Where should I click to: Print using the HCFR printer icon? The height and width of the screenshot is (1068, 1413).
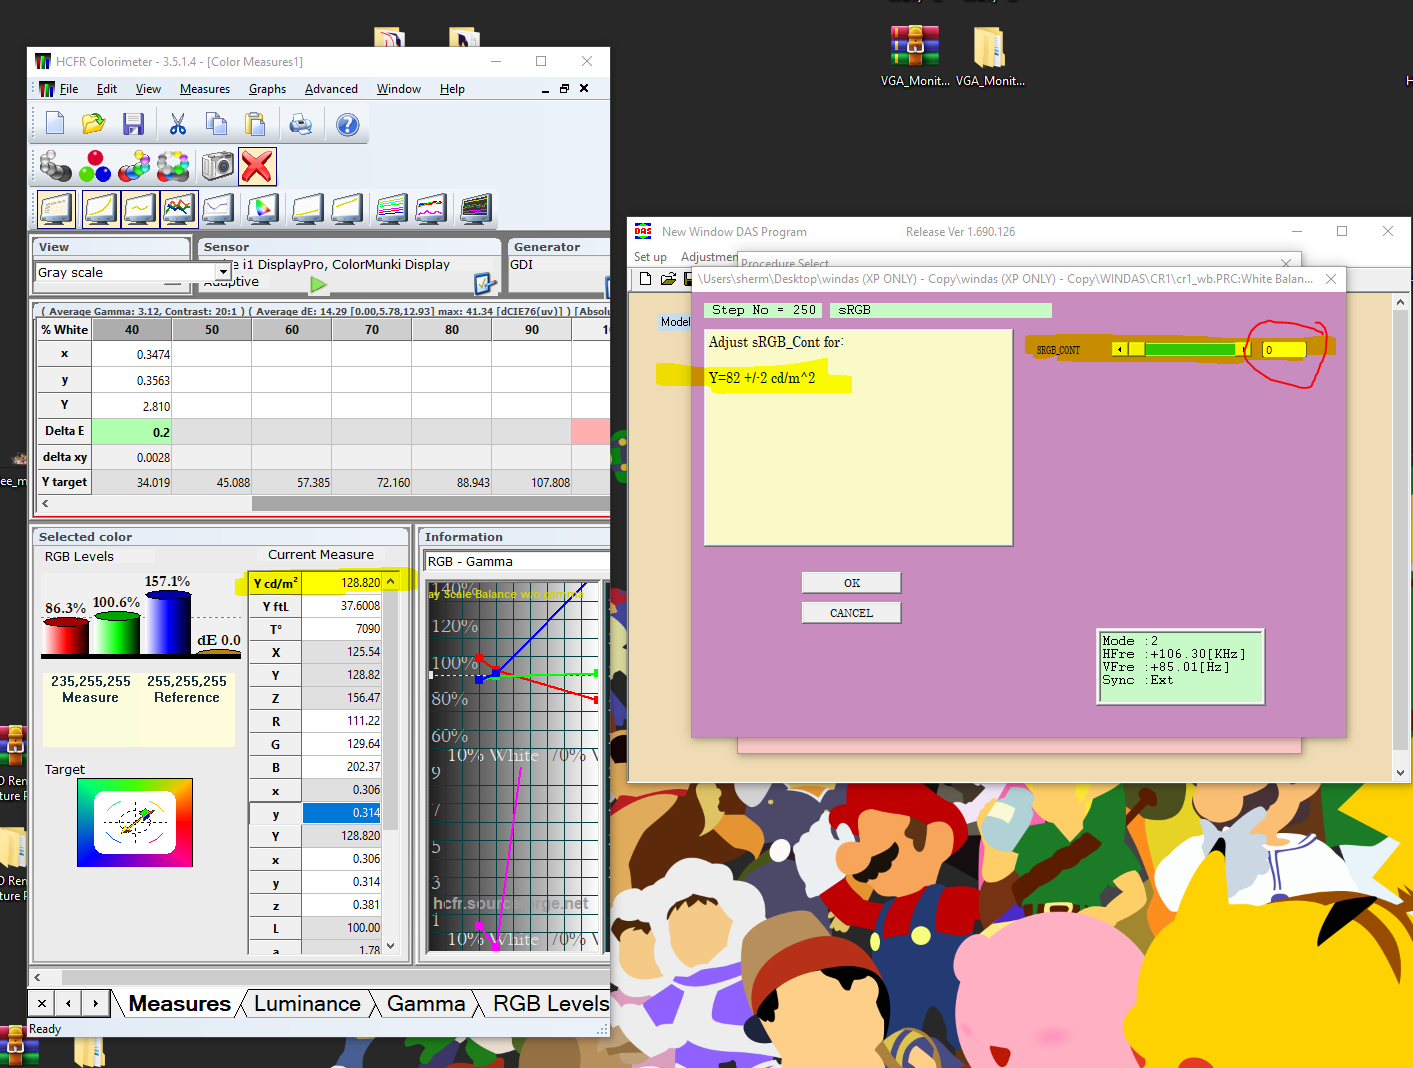tap(300, 124)
